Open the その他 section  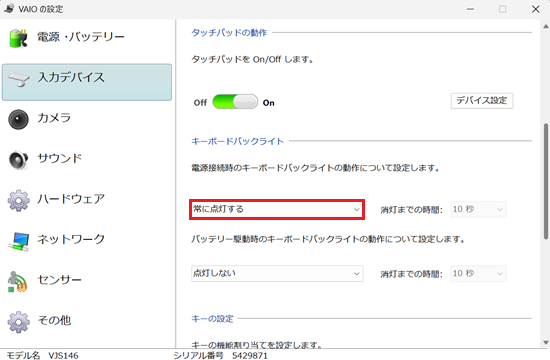(87, 322)
